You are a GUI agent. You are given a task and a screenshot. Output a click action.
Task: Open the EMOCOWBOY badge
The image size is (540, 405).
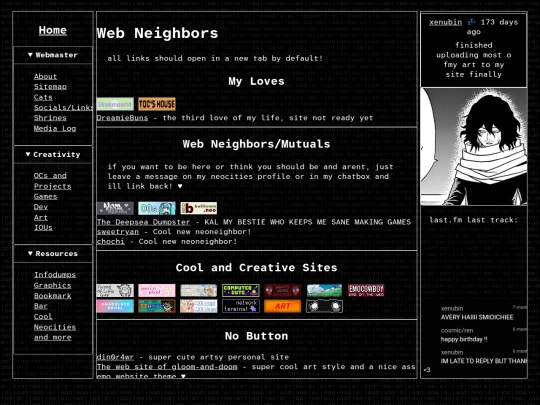[x=366, y=290]
